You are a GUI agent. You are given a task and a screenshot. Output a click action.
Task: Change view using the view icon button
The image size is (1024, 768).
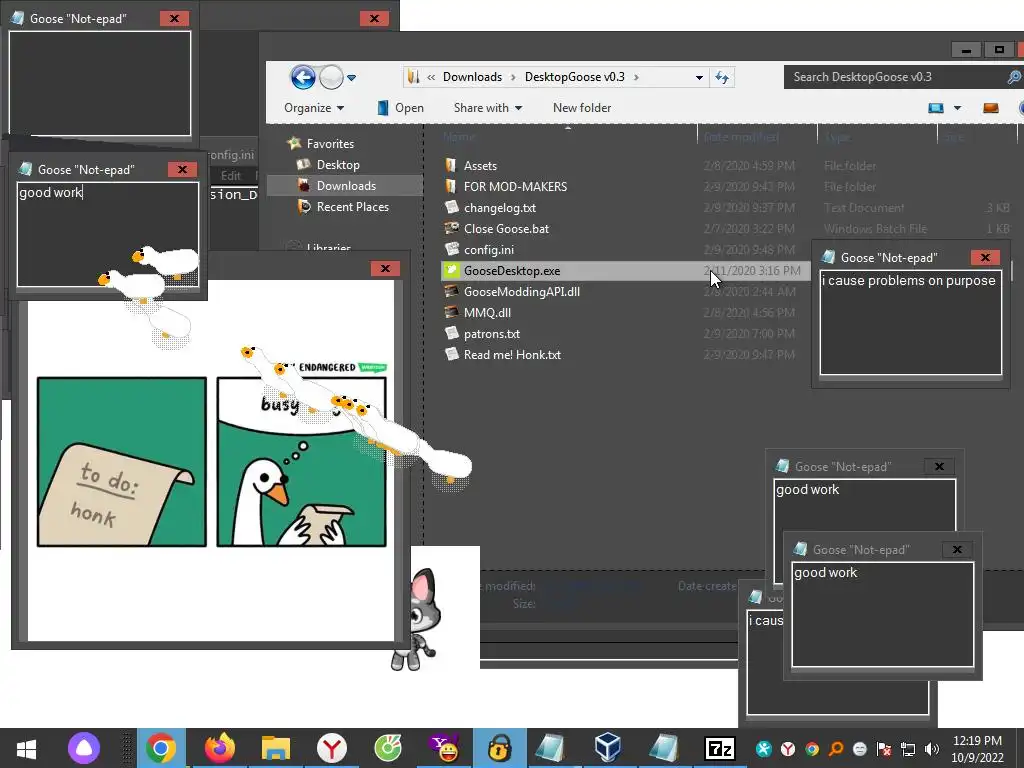point(936,108)
